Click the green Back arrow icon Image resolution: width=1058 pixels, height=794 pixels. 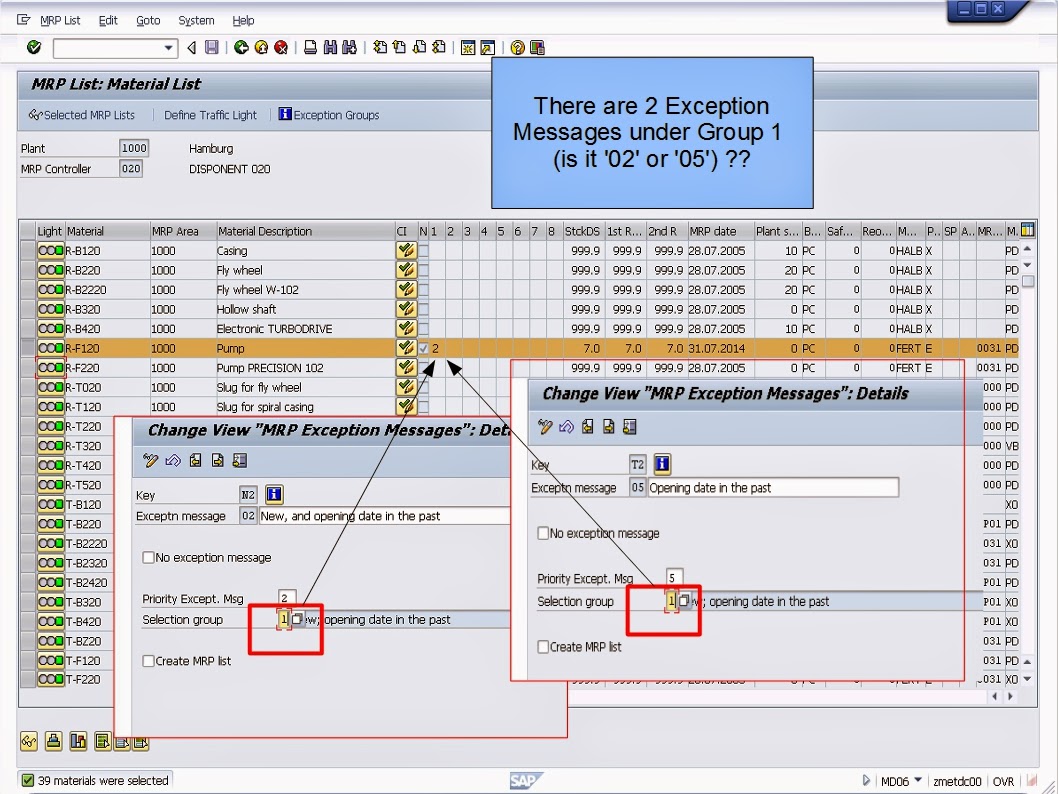coord(241,47)
